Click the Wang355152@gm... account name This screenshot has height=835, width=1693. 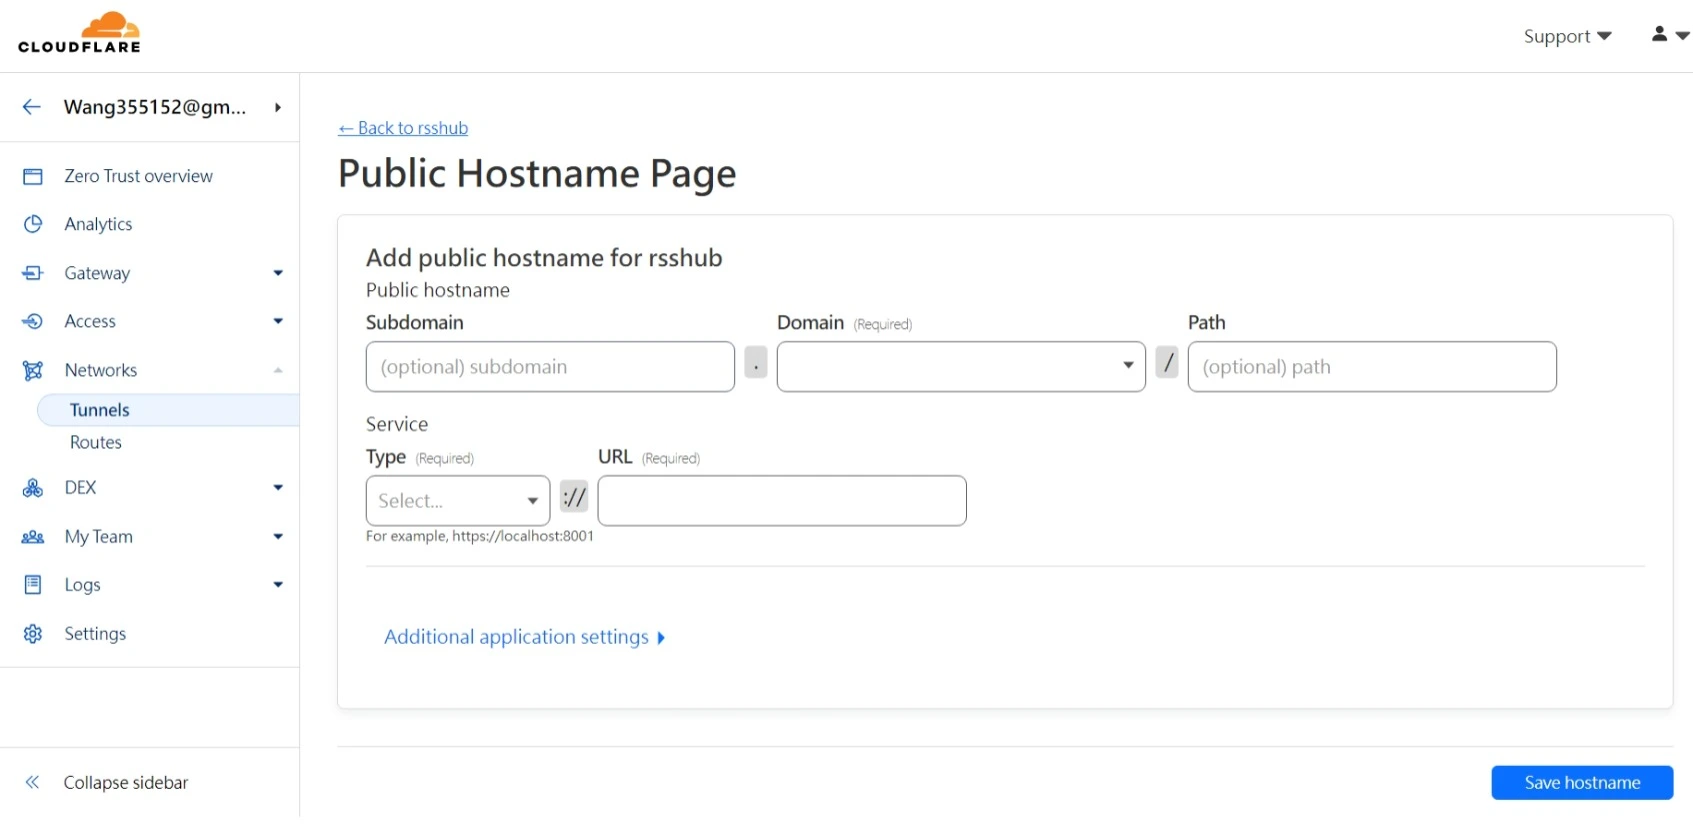(155, 107)
